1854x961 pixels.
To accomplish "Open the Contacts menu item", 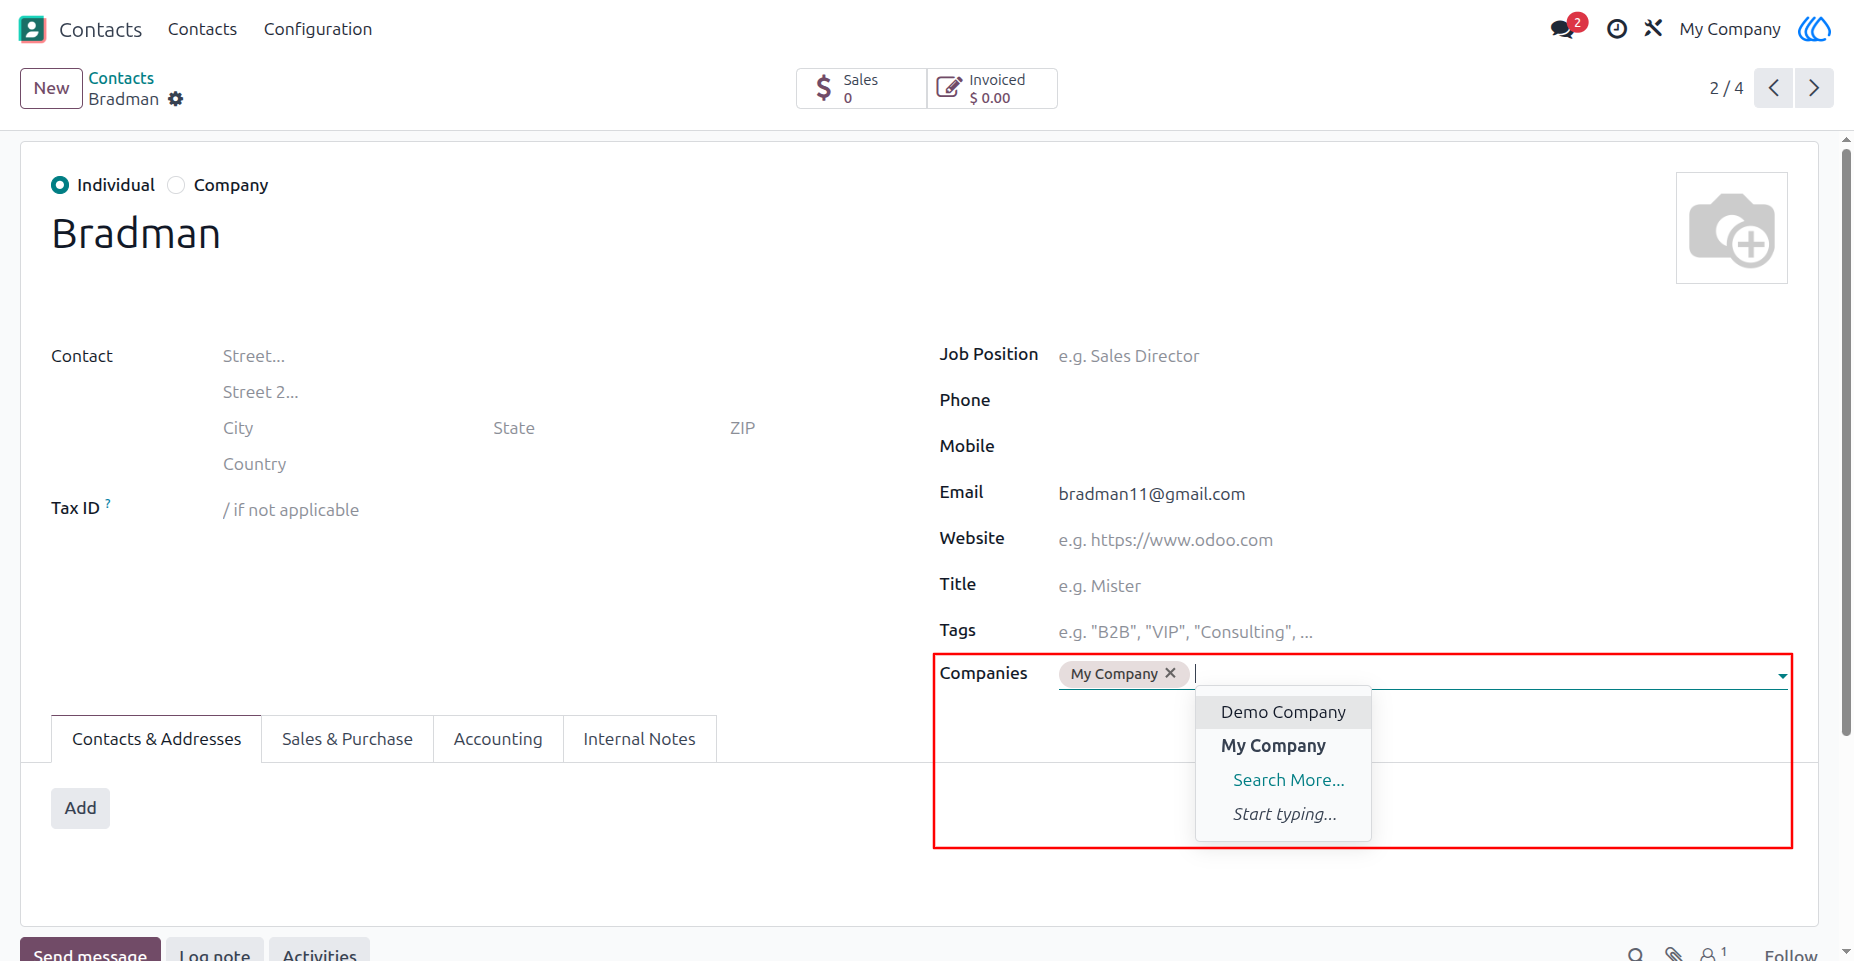I will click(x=202, y=29).
